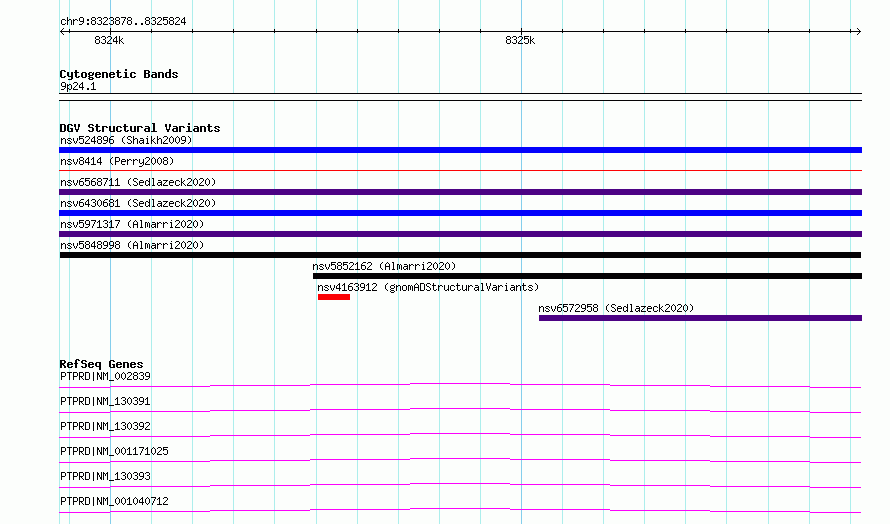Open the nsv5971317 (Almarri2020) variant label
Screen dimensions: 890x524
(132, 224)
